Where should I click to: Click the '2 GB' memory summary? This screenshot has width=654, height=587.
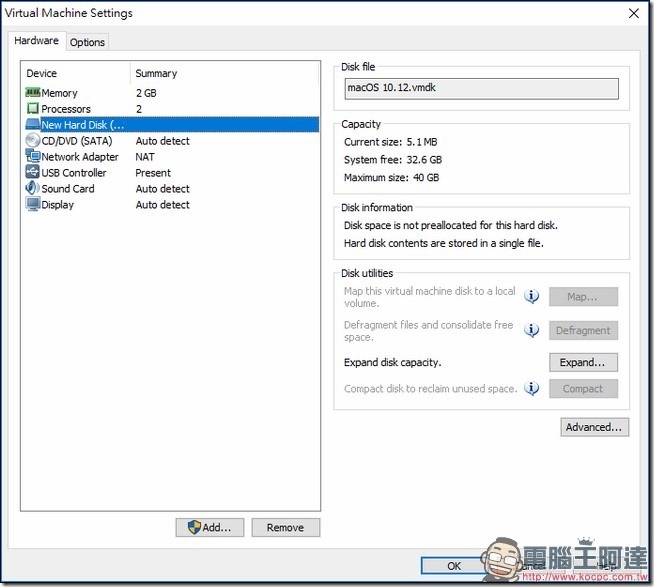pyautogui.click(x=146, y=93)
